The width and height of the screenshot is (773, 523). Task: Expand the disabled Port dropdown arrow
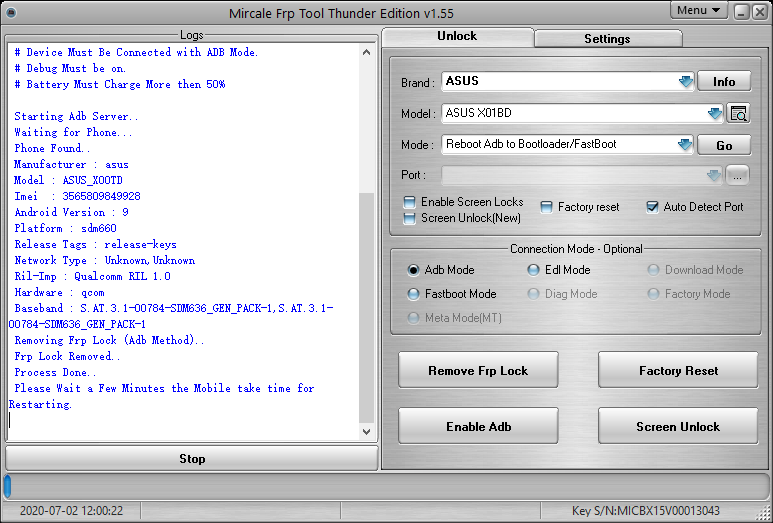pyautogui.click(x=713, y=175)
